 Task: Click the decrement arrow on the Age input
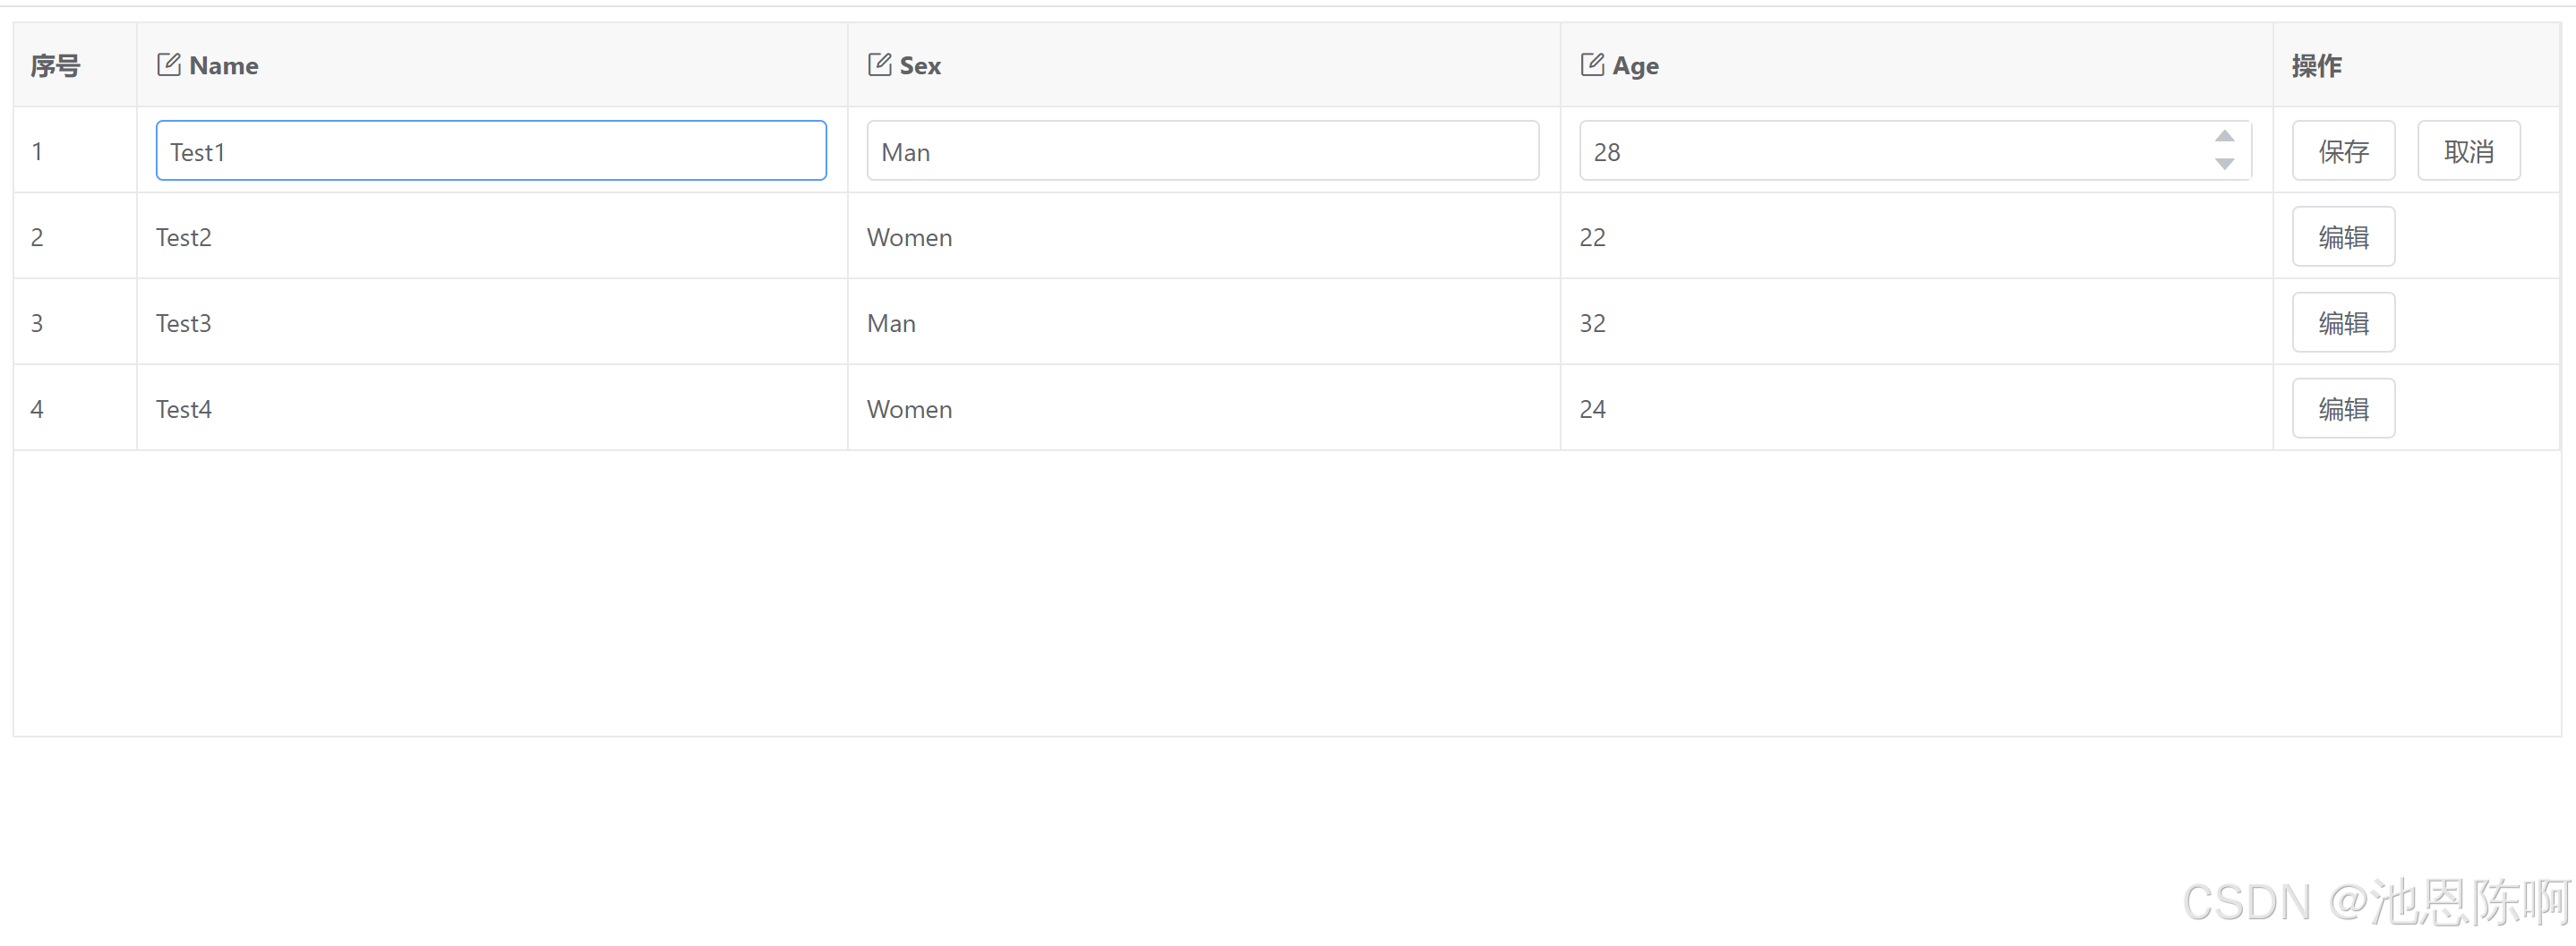pyautogui.click(x=2223, y=165)
